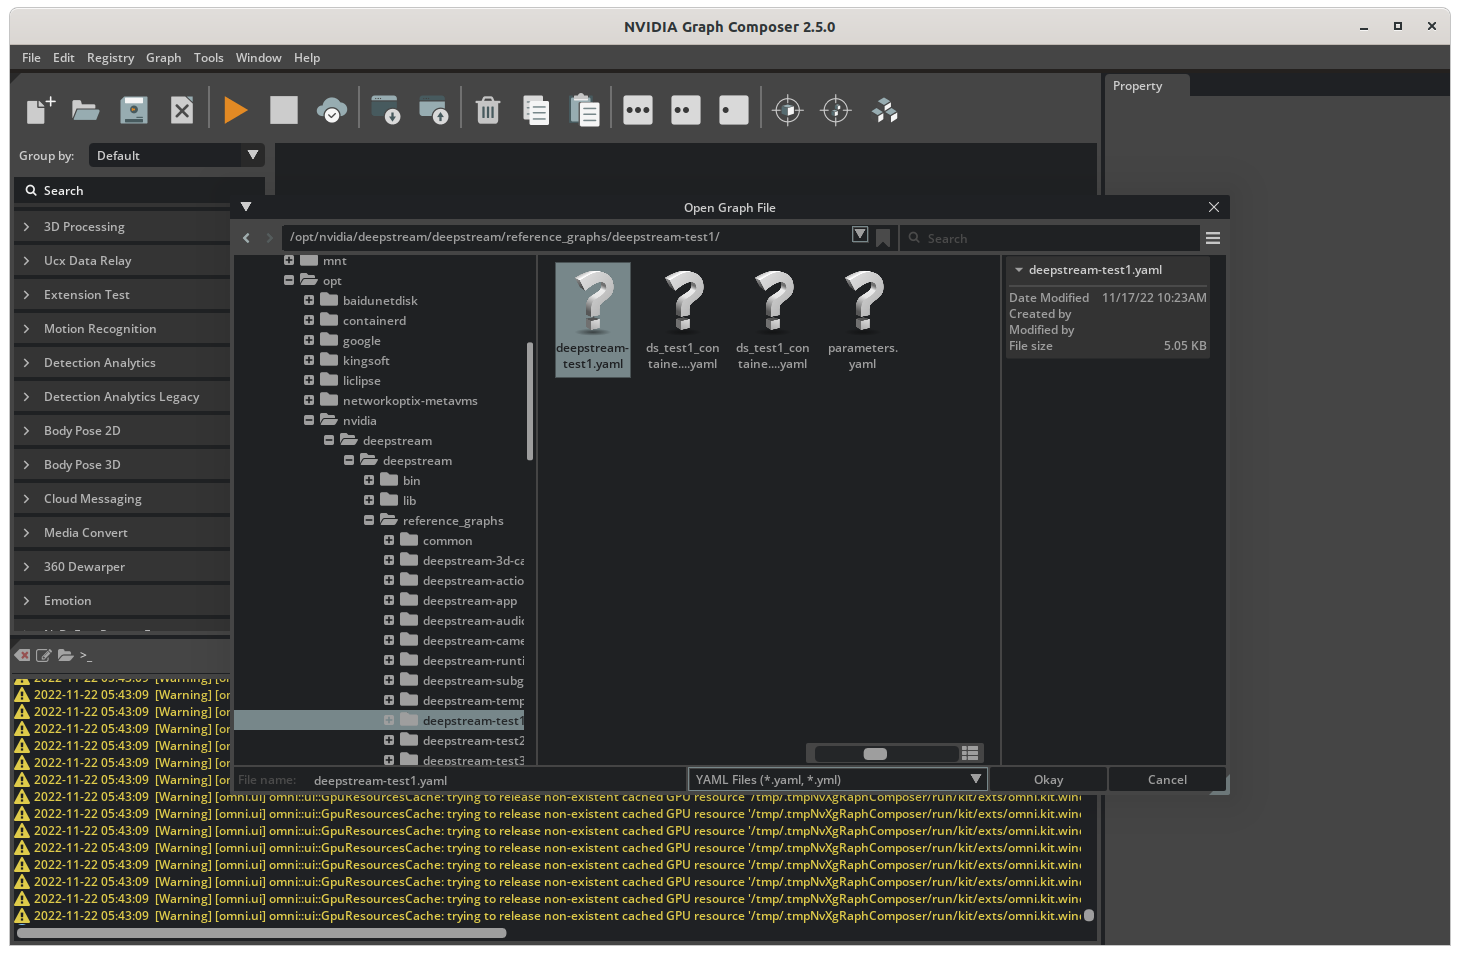Click the console edit pencil icon
The height and width of the screenshot is (955, 1460).
point(44,655)
